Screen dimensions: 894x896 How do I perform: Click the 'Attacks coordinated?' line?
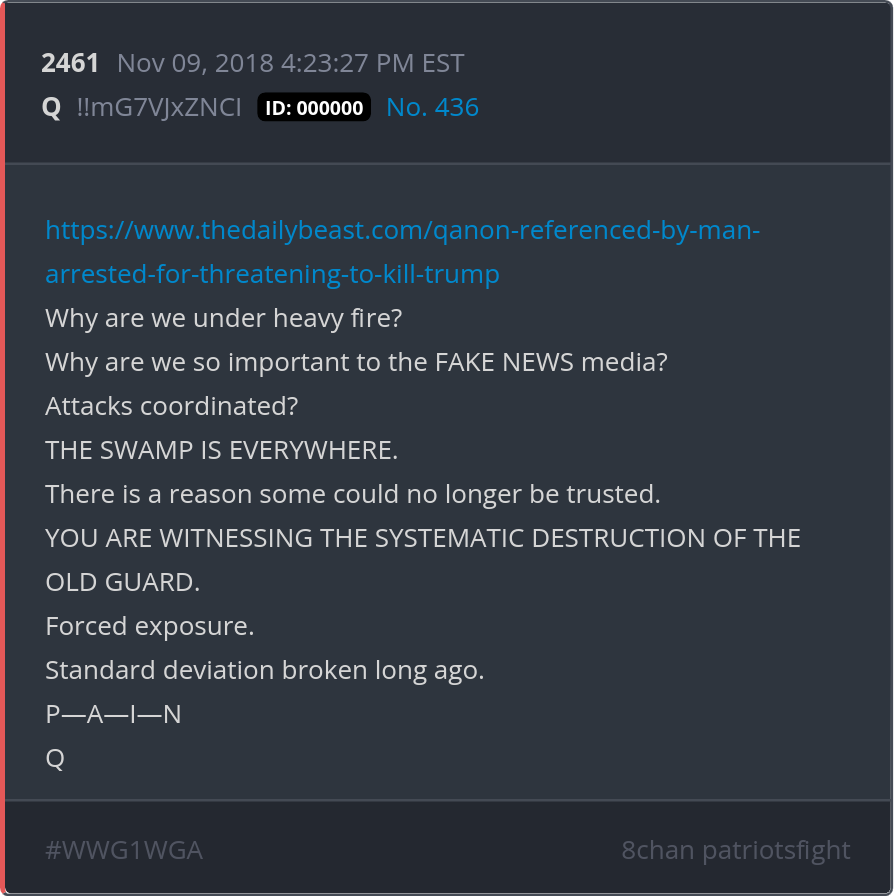[172, 406]
